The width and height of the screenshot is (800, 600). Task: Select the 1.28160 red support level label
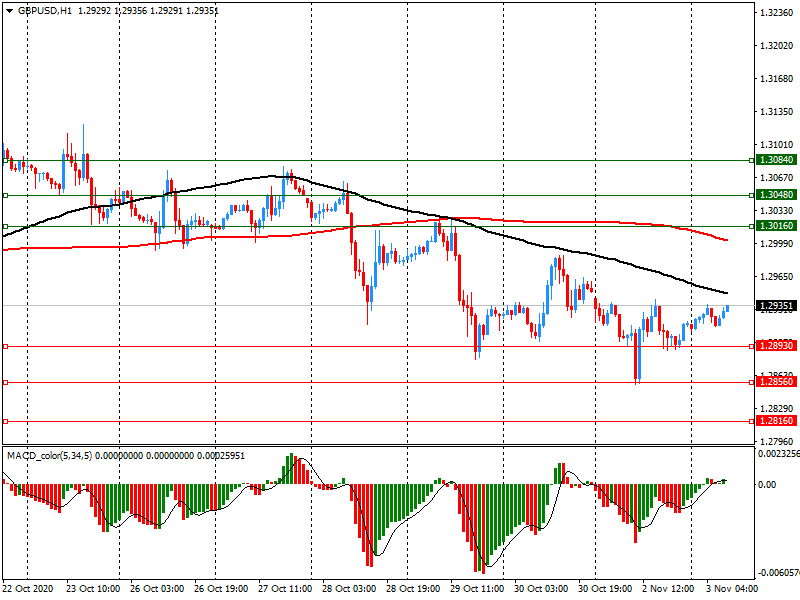[776, 421]
